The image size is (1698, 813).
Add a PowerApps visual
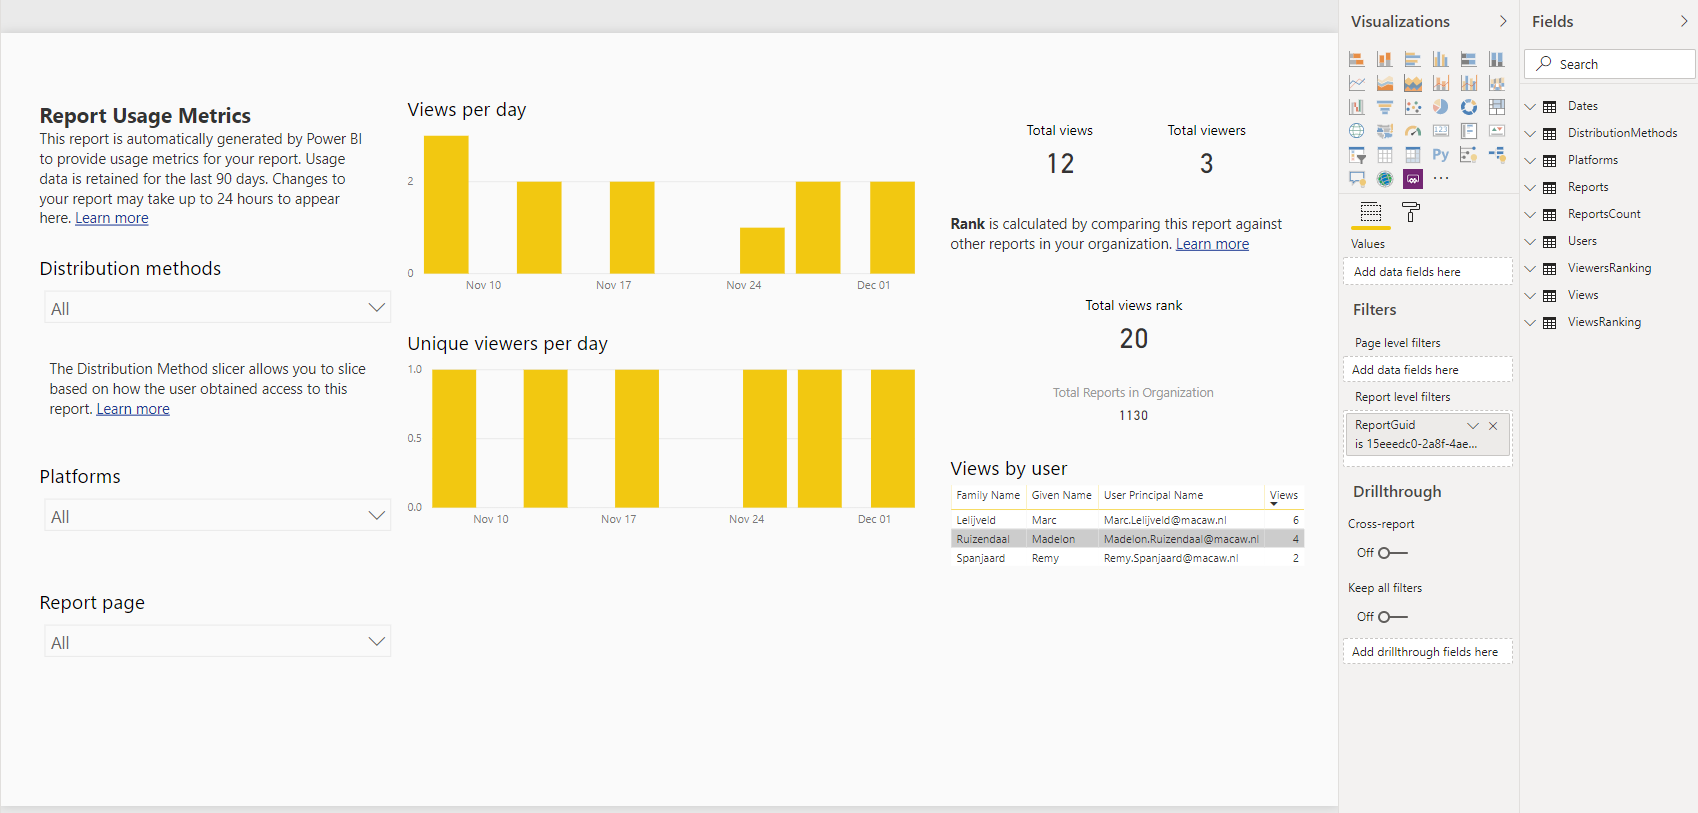pyautogui.click(x=1412, y=179)
